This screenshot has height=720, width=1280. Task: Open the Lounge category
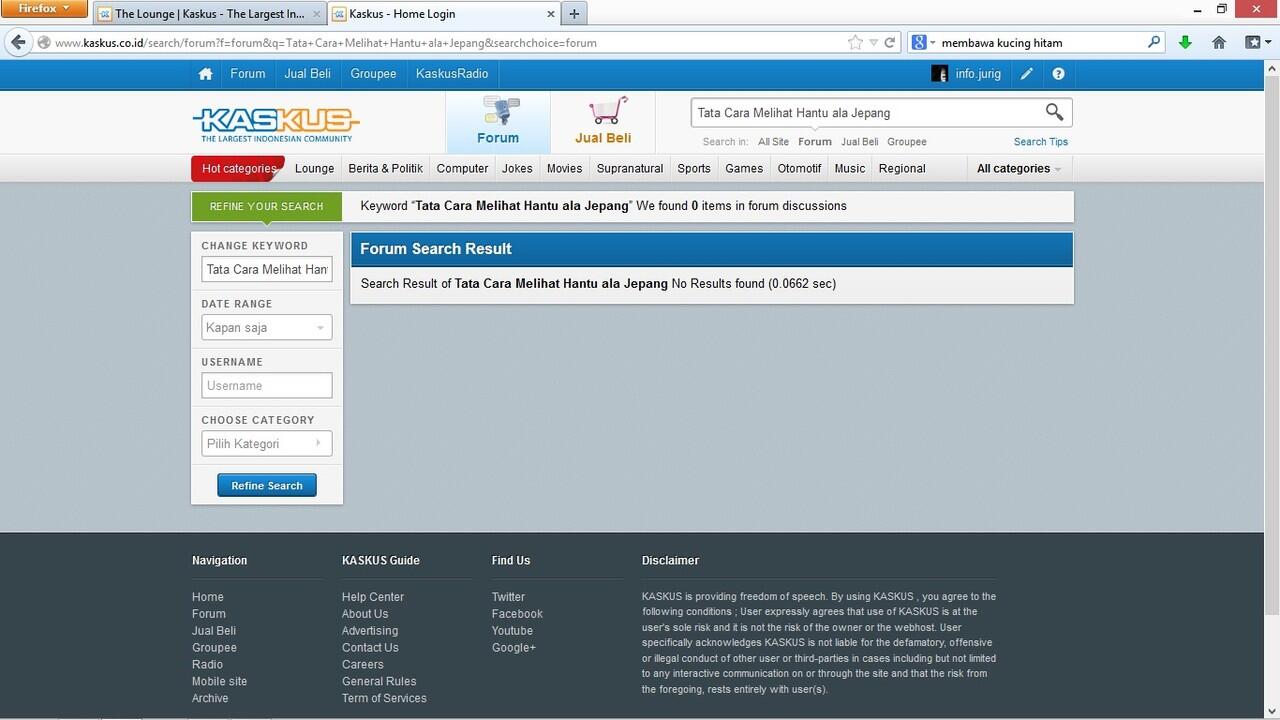pos(315,169)
